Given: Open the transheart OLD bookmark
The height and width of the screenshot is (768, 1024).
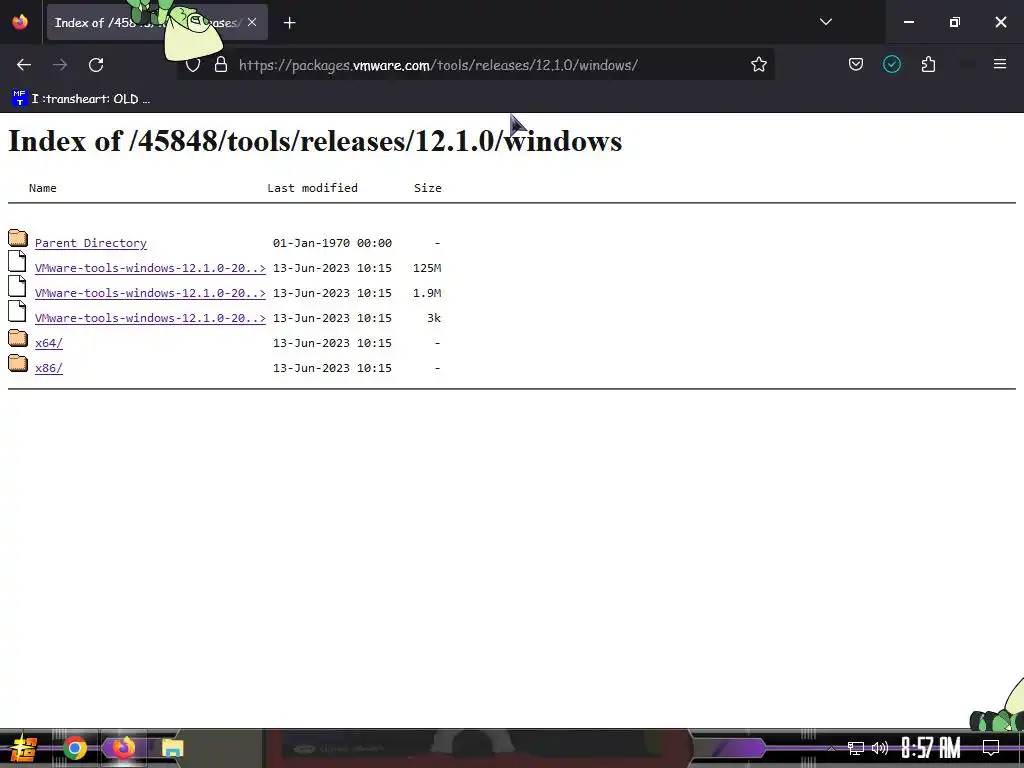Looking at the screenshot, I should pos(82,99).
